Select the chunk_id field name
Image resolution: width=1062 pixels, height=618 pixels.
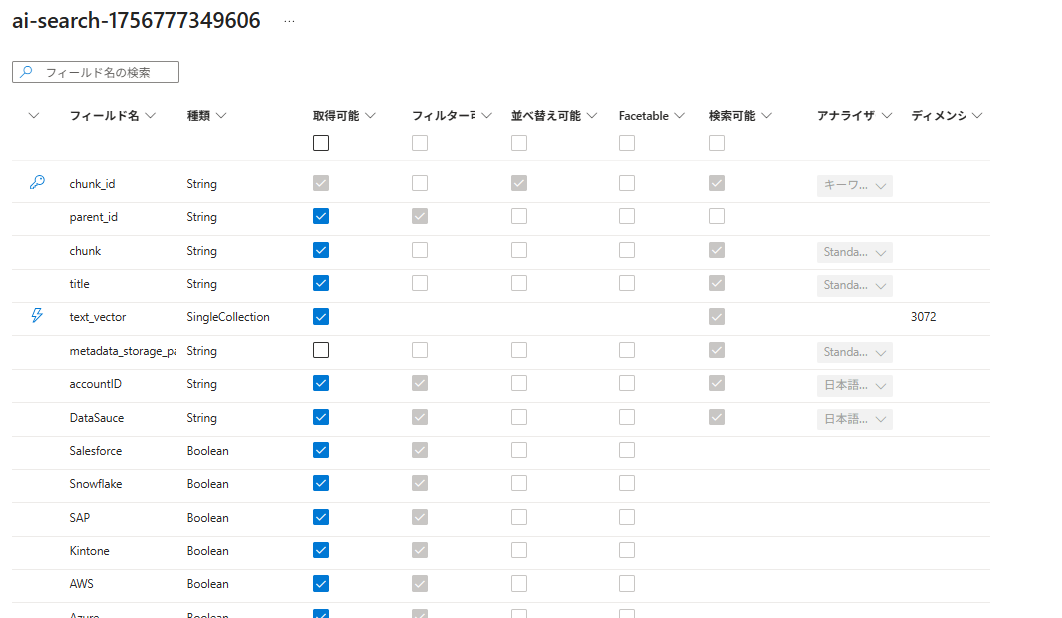tap(92, 184)
